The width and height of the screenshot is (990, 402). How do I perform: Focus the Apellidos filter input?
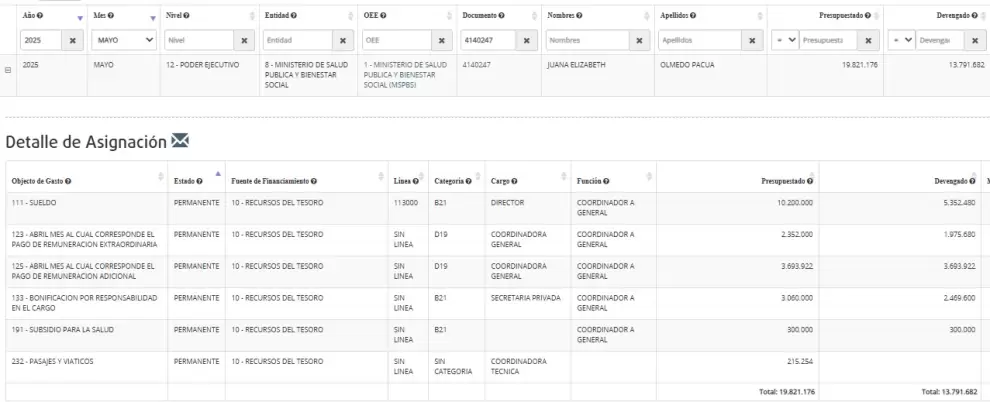700,40
